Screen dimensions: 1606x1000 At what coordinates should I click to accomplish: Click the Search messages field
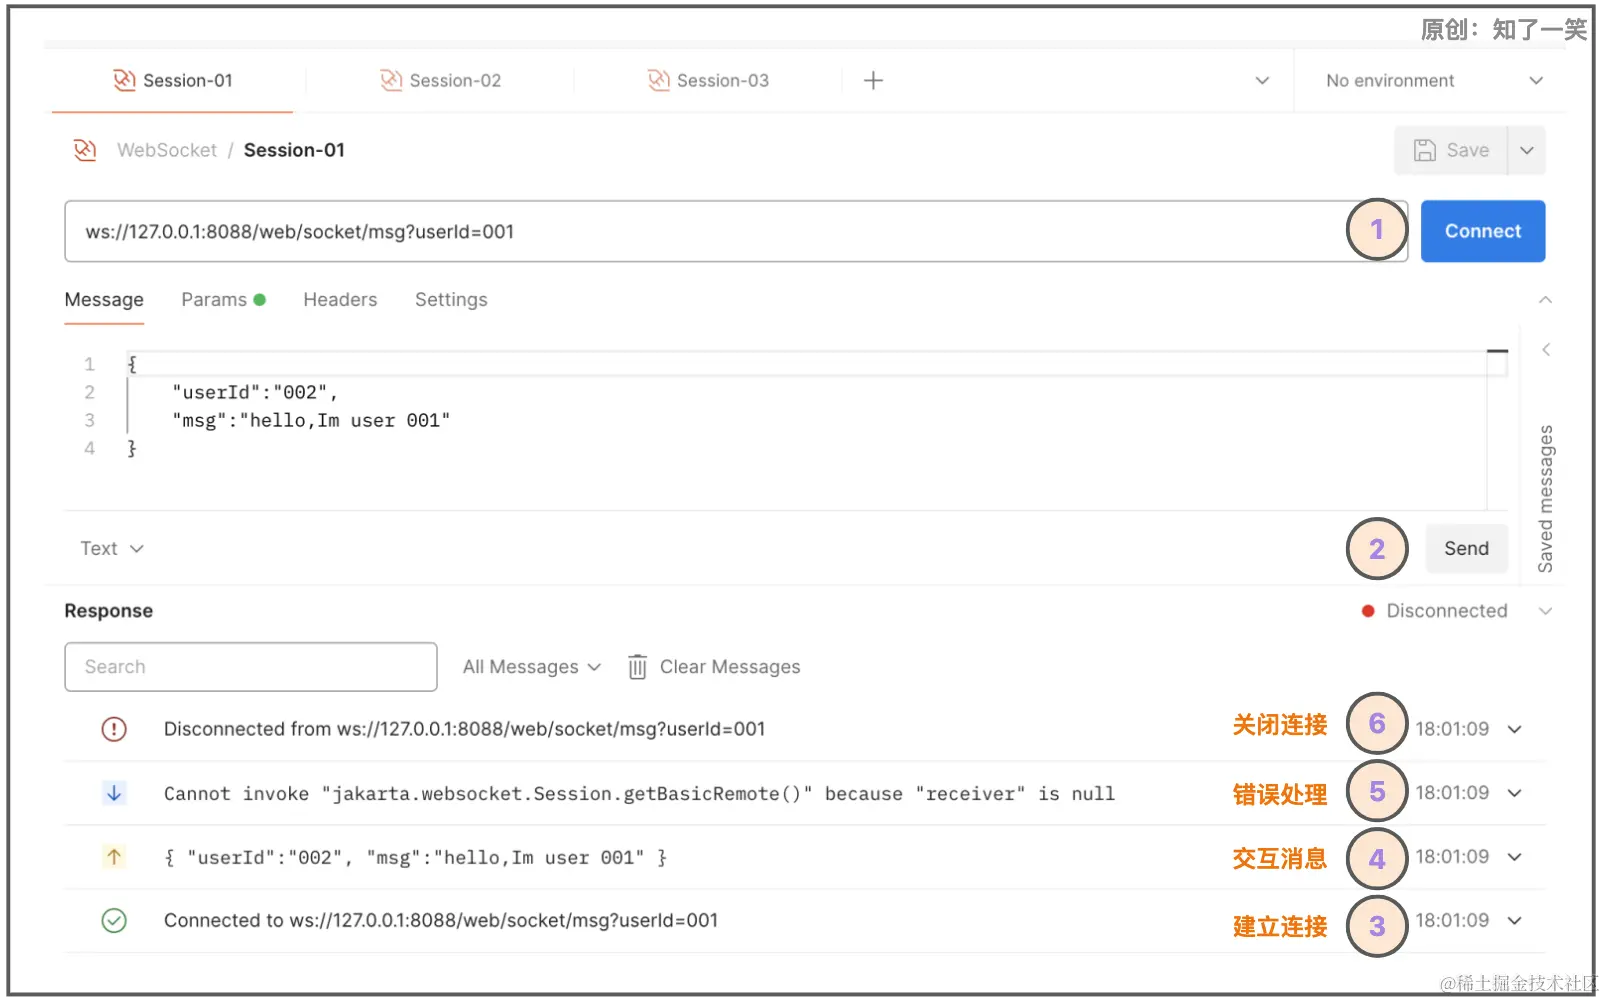coord(251,667)
